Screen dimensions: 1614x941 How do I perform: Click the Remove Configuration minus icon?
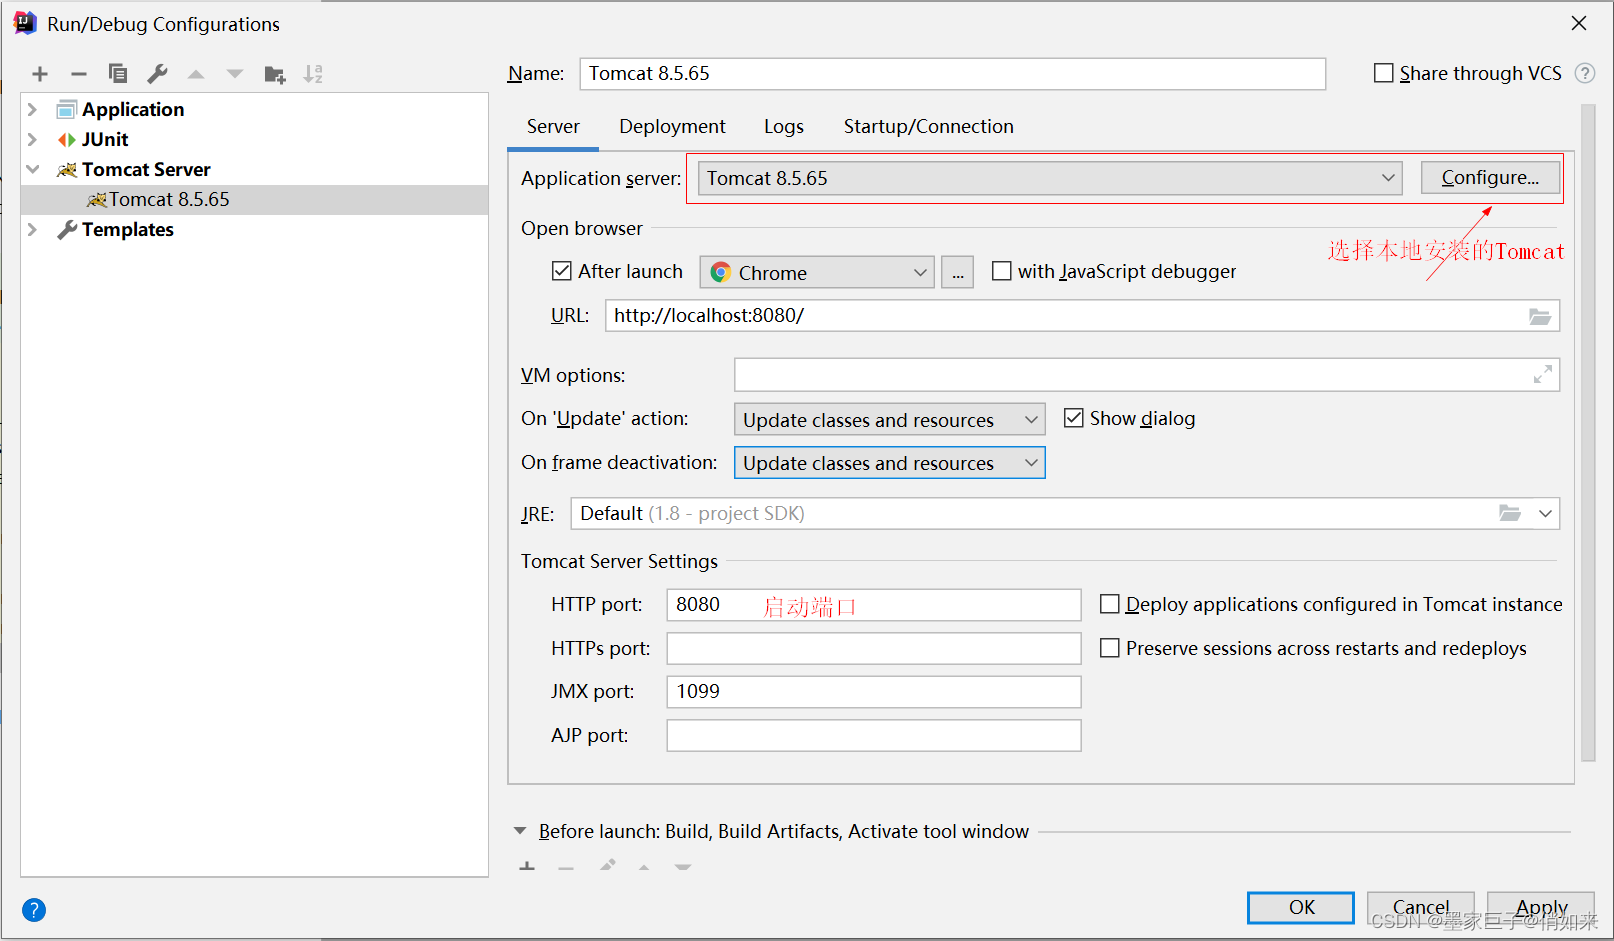tap(79, 74)
